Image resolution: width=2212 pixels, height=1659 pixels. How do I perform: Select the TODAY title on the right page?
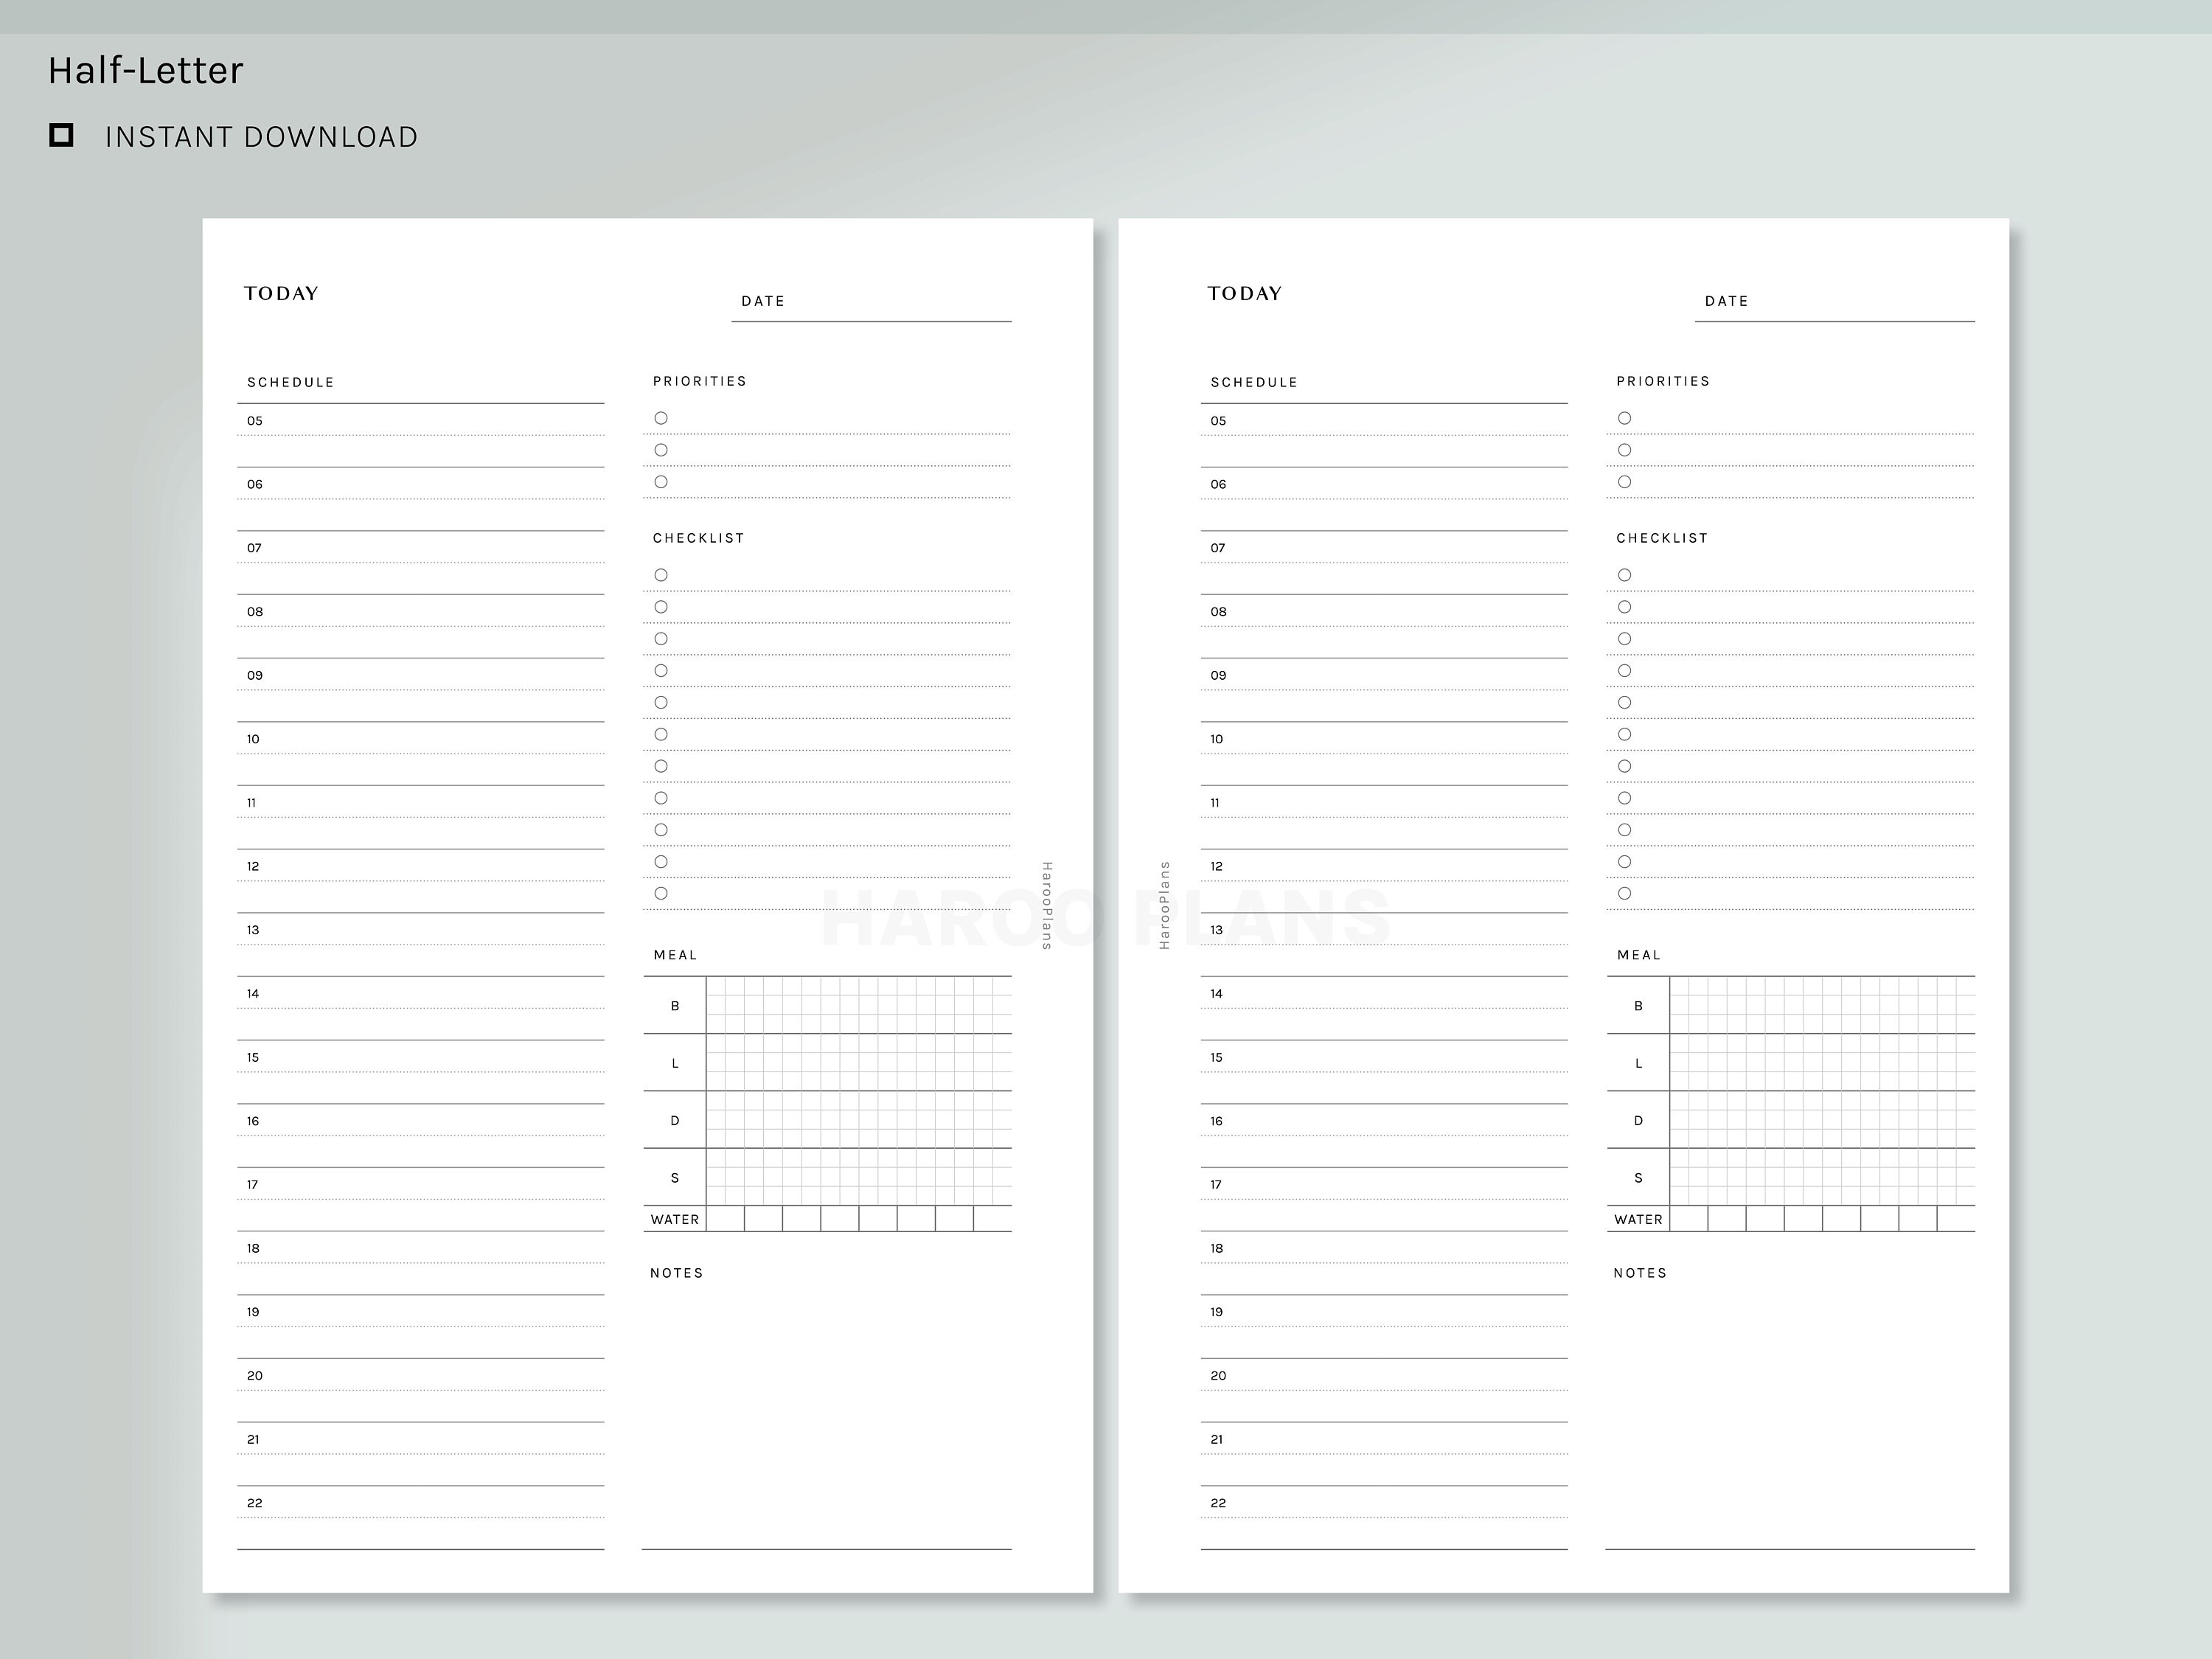tap(1244, 293)
